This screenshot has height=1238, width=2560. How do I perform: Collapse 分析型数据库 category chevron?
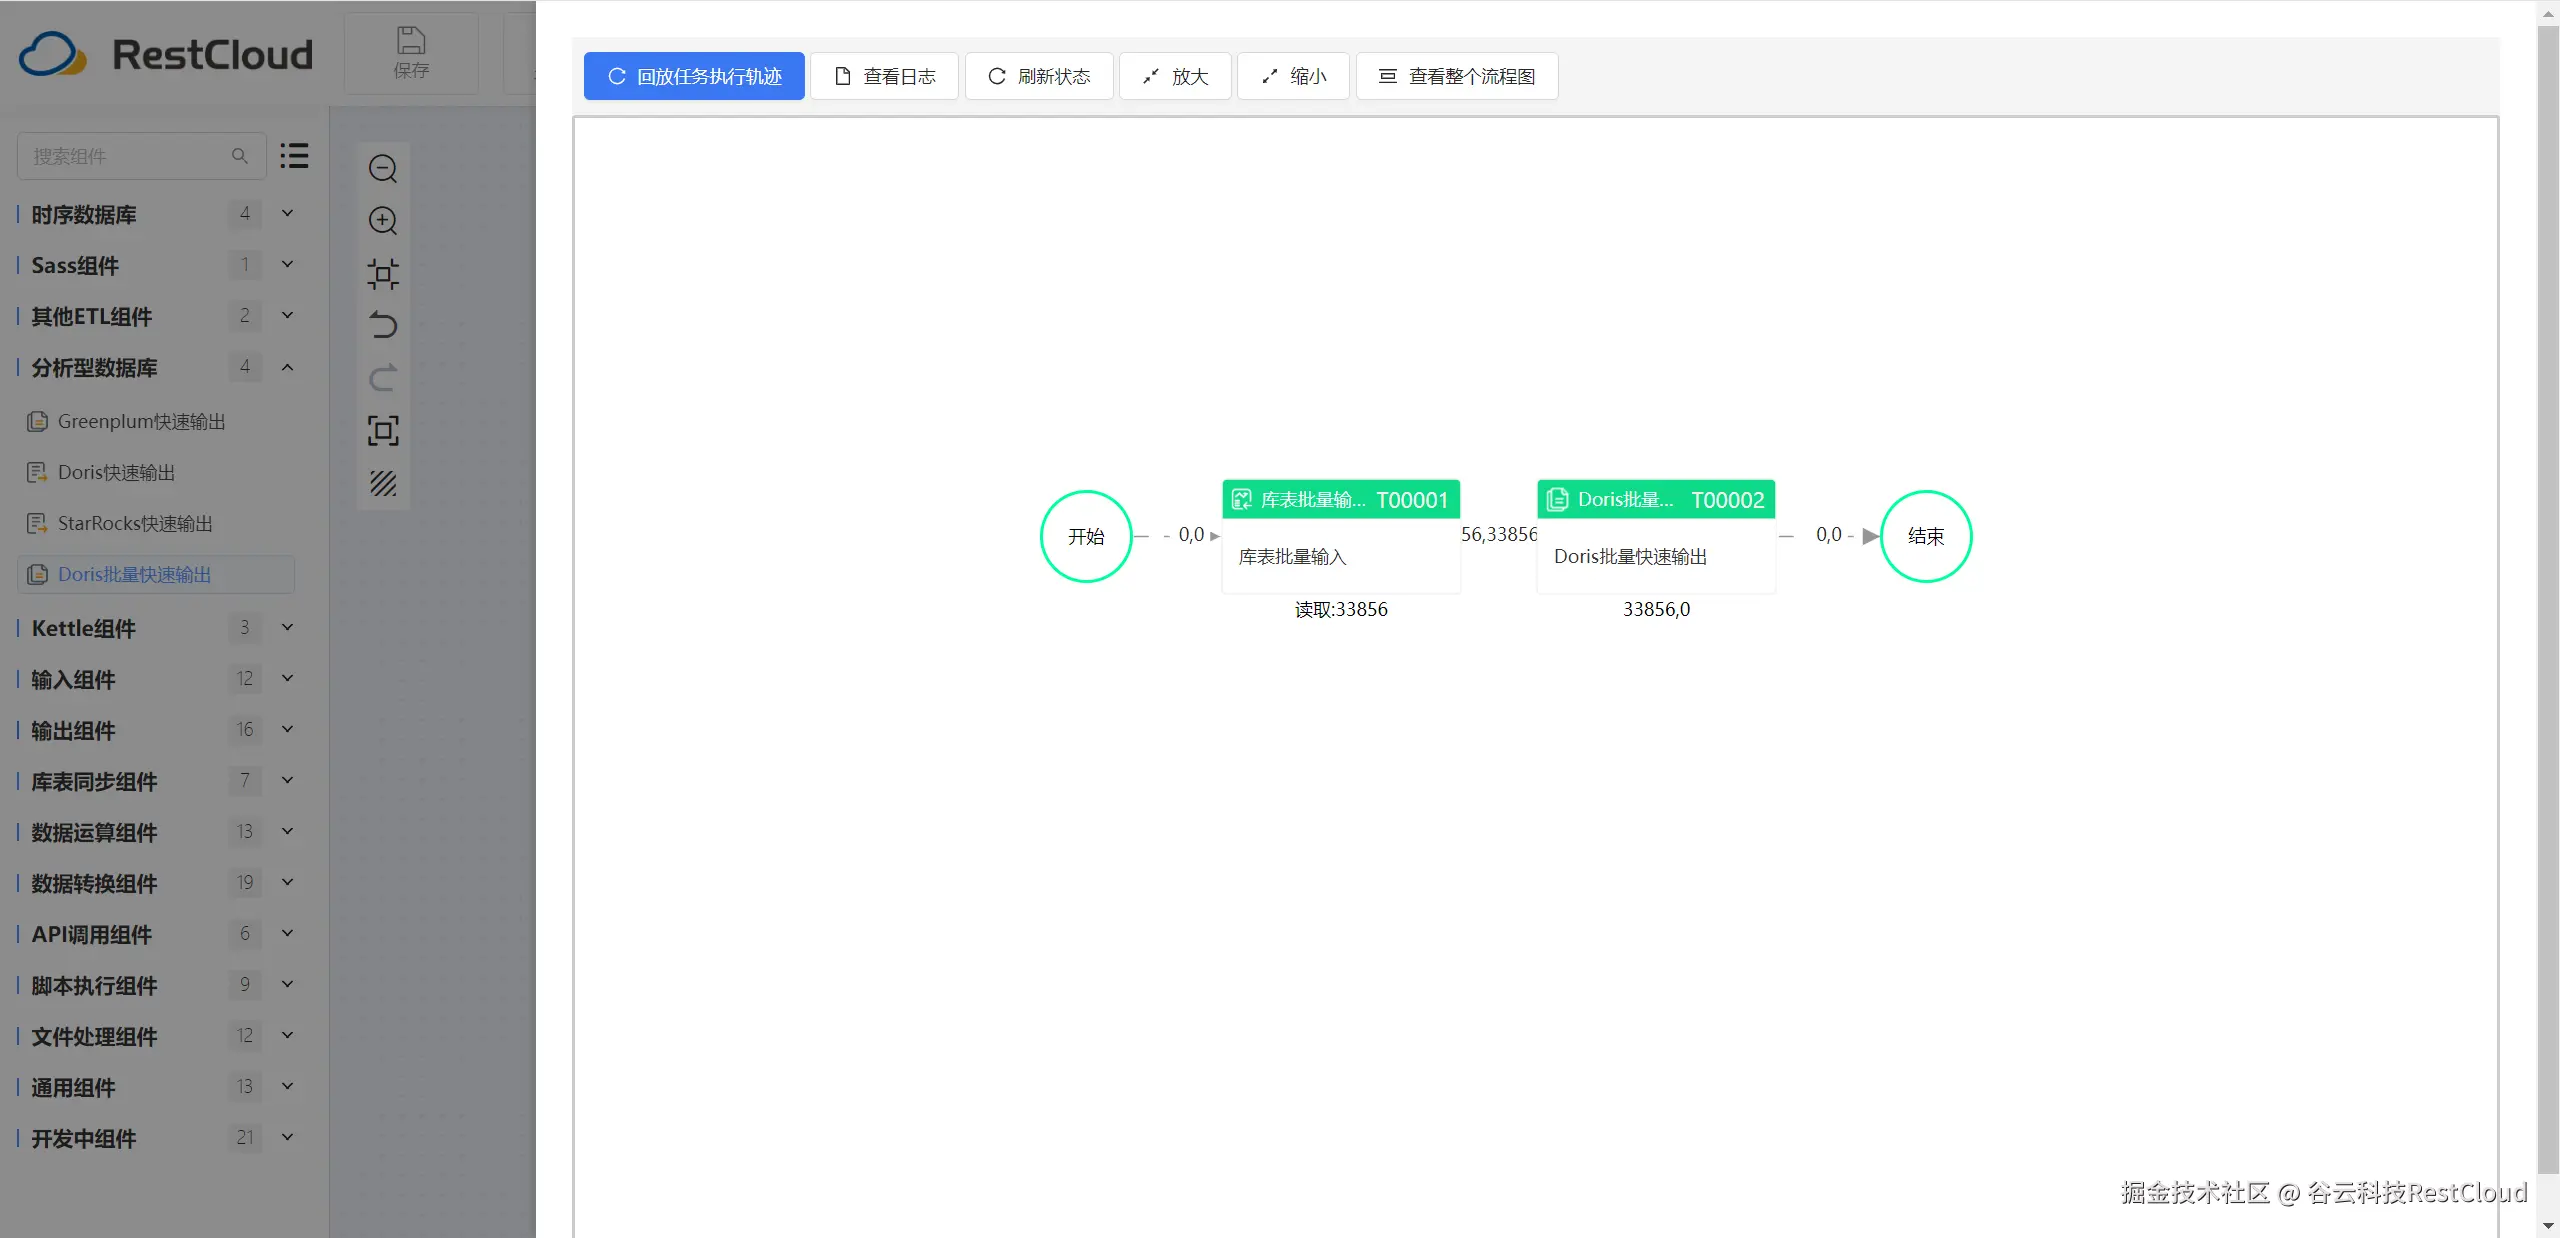287,367
